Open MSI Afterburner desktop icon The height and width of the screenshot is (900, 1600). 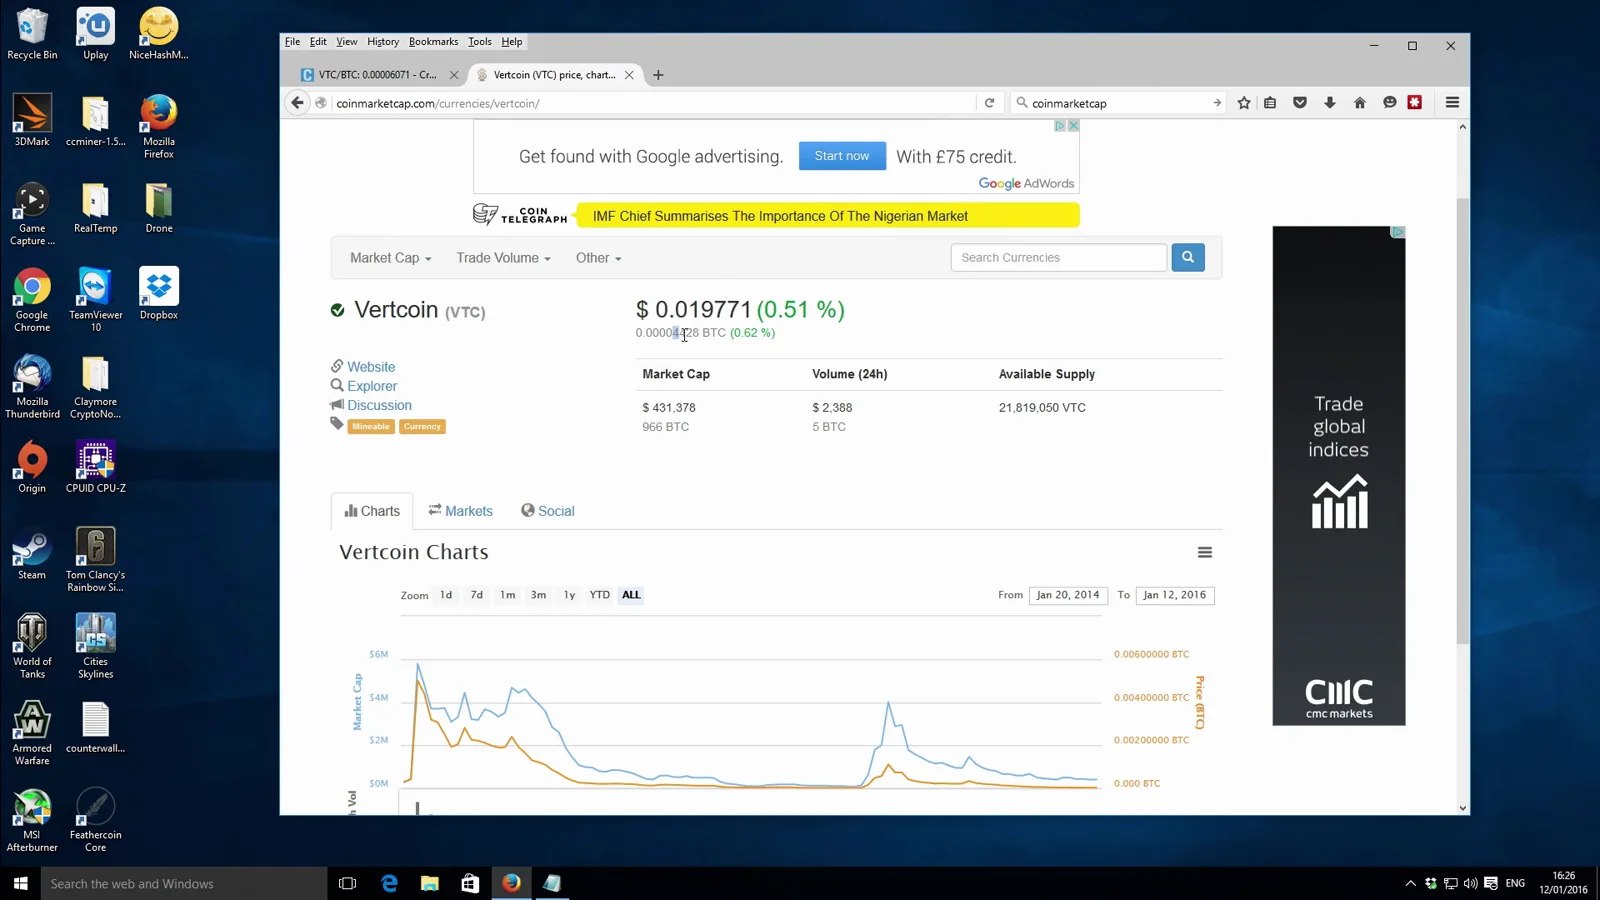32,820
